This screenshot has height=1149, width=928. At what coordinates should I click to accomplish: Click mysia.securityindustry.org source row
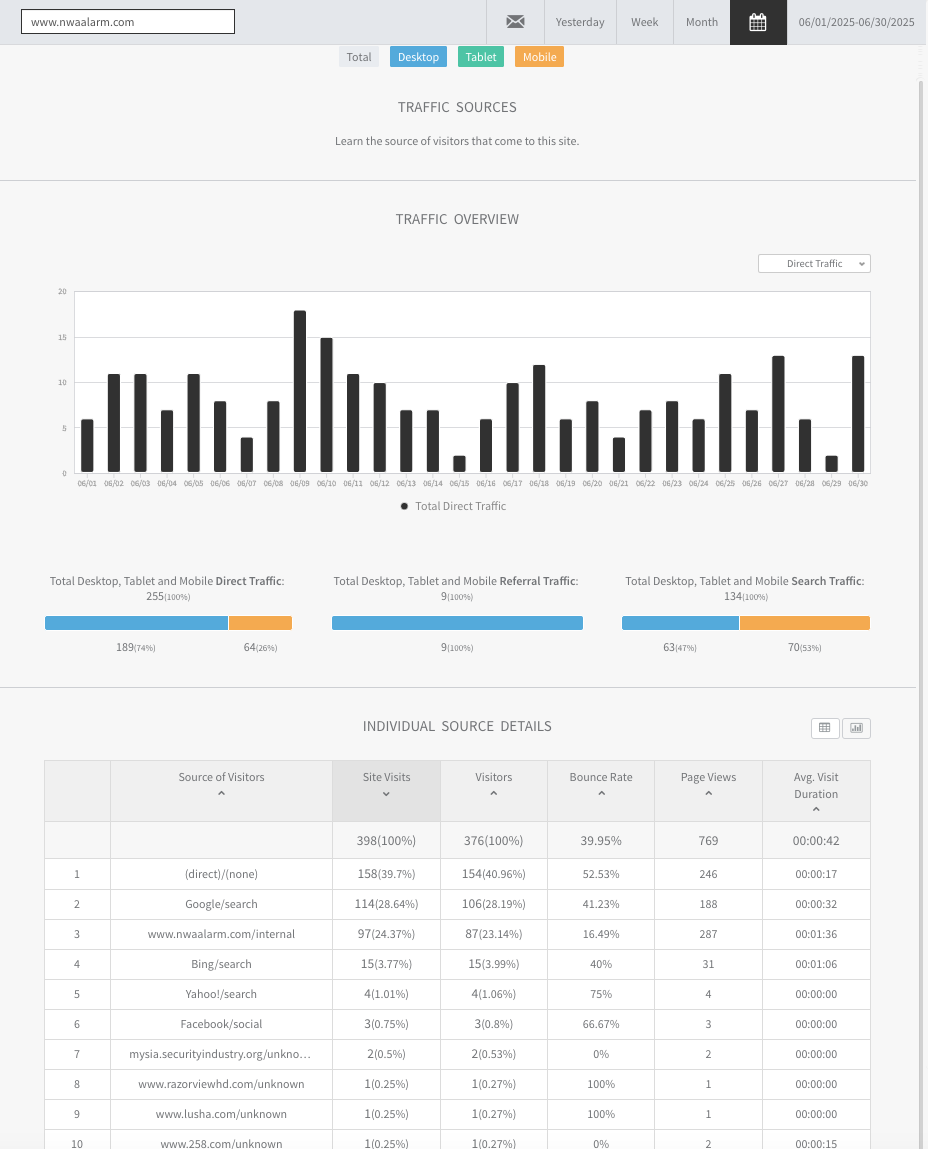coord(457,1054)
